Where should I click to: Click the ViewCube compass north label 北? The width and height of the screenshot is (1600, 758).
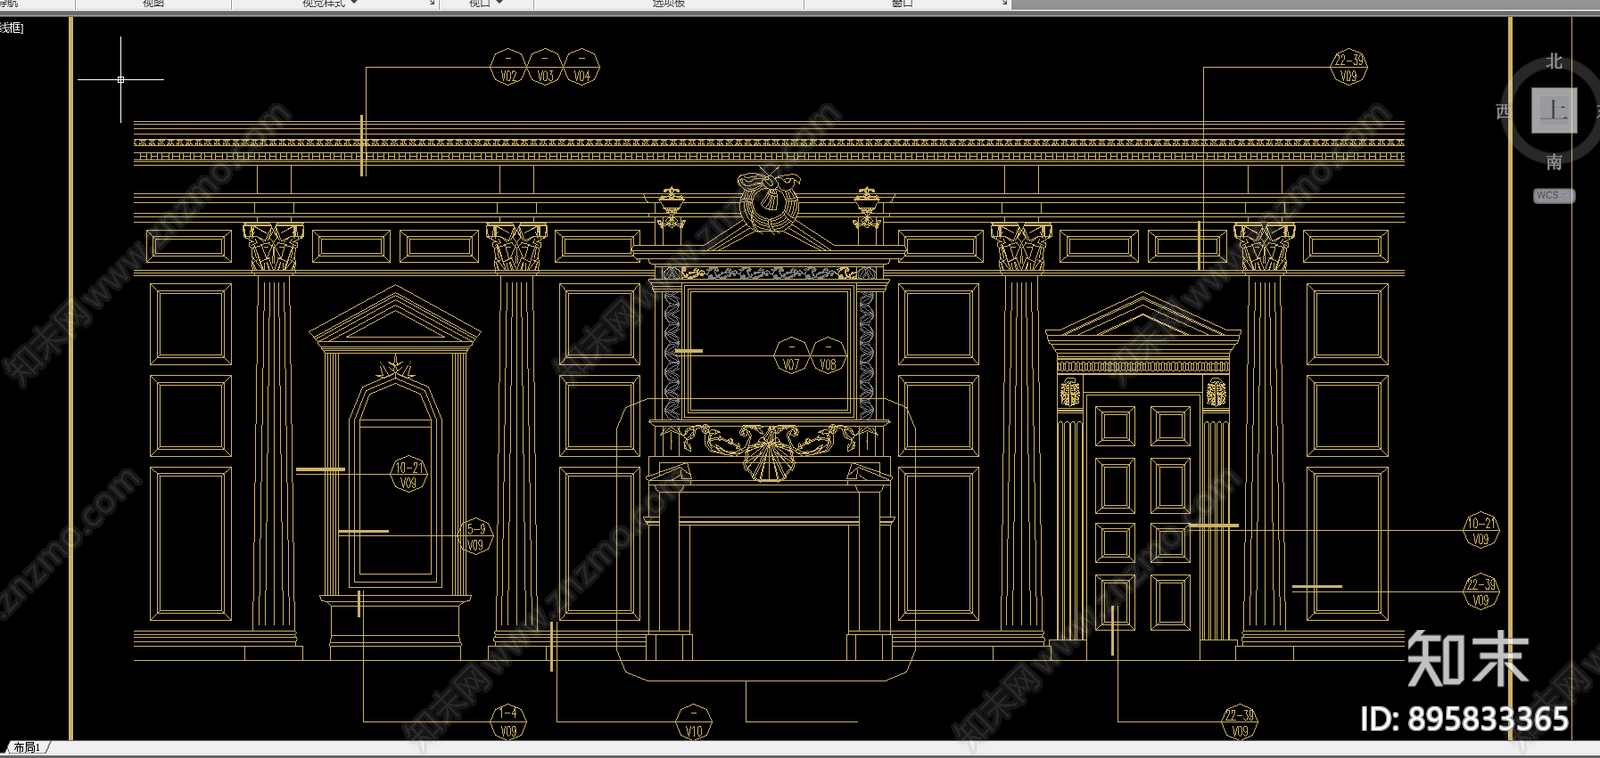coord(1554,62)
